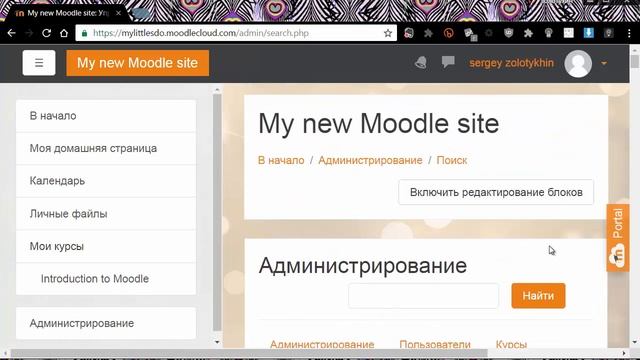Click the shield extension icon

tap(508, 33)
